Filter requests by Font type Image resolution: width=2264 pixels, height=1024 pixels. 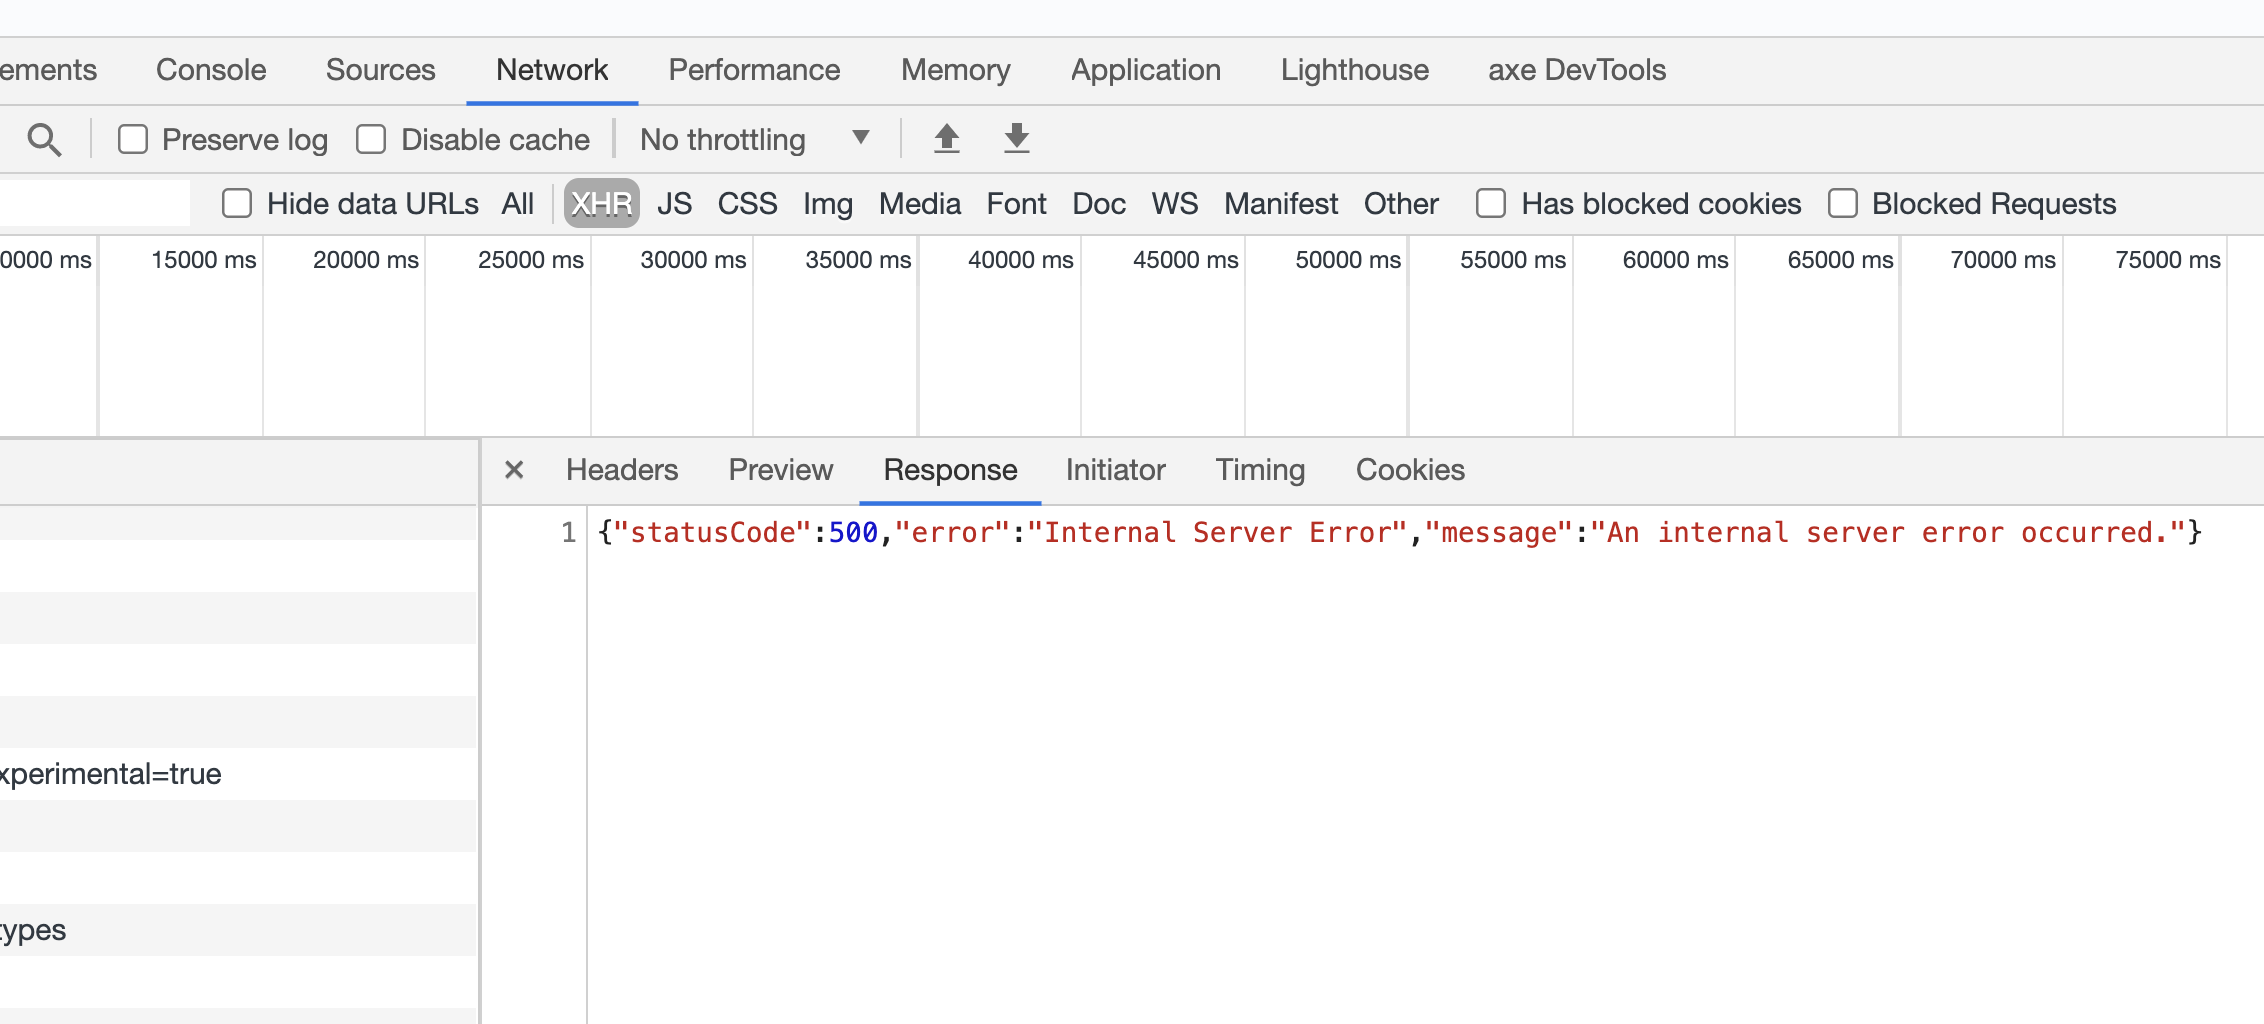click(1016, 203)
